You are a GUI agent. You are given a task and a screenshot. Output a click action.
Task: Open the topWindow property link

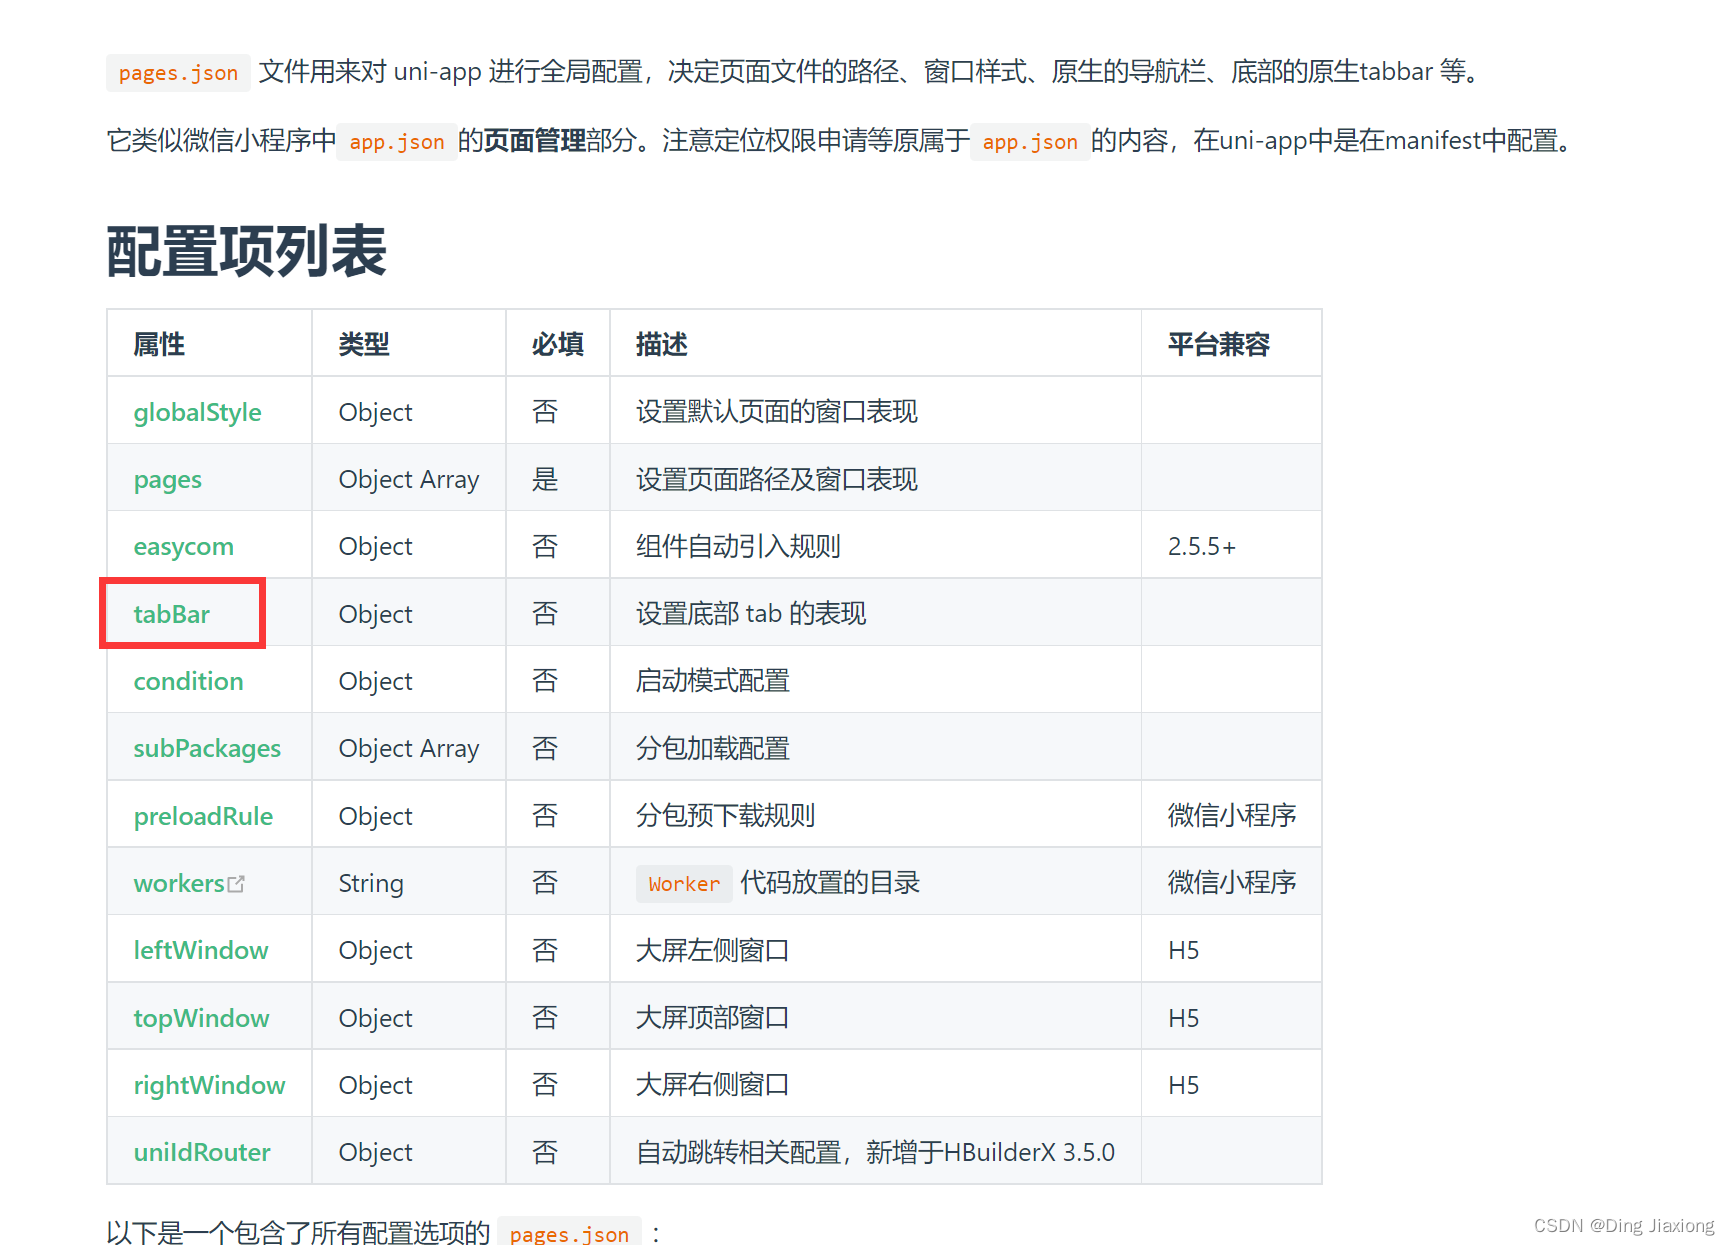201,1018
